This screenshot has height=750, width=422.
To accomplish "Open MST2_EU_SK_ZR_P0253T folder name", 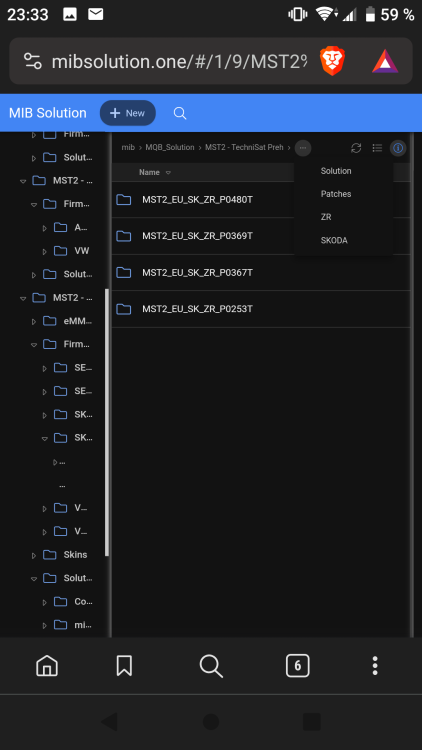I will [197, 309].
